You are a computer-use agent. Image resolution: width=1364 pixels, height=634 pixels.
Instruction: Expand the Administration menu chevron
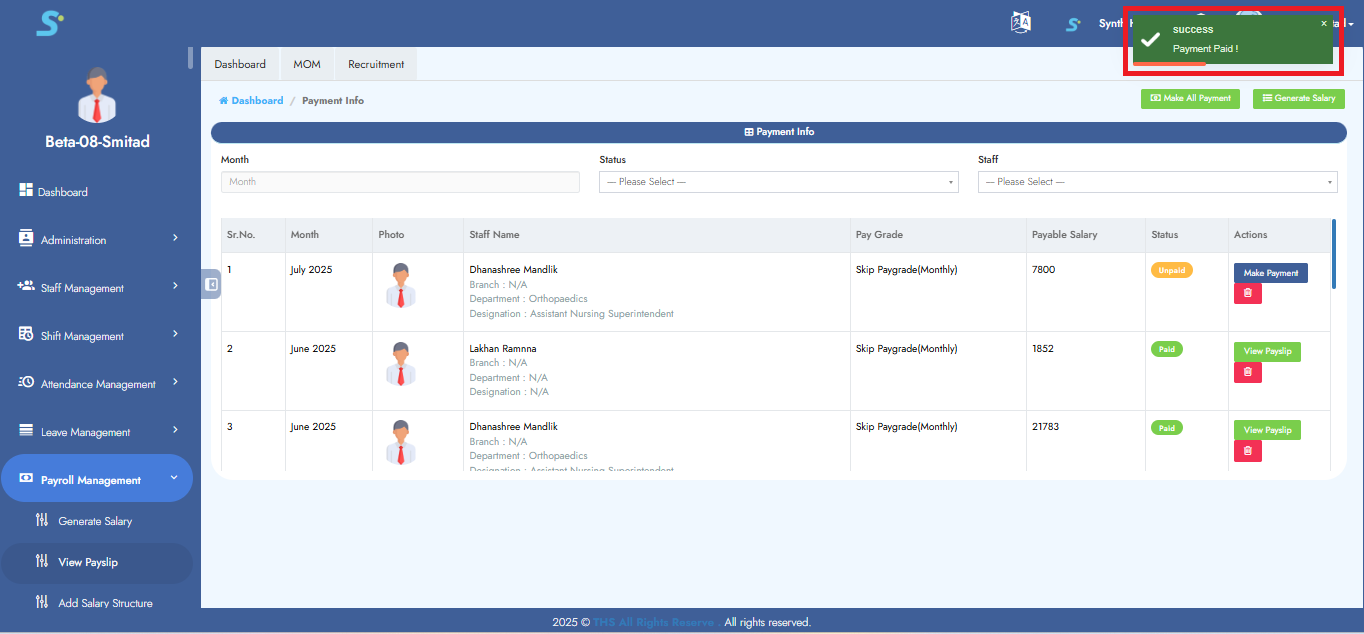click(x=175, y=239)
